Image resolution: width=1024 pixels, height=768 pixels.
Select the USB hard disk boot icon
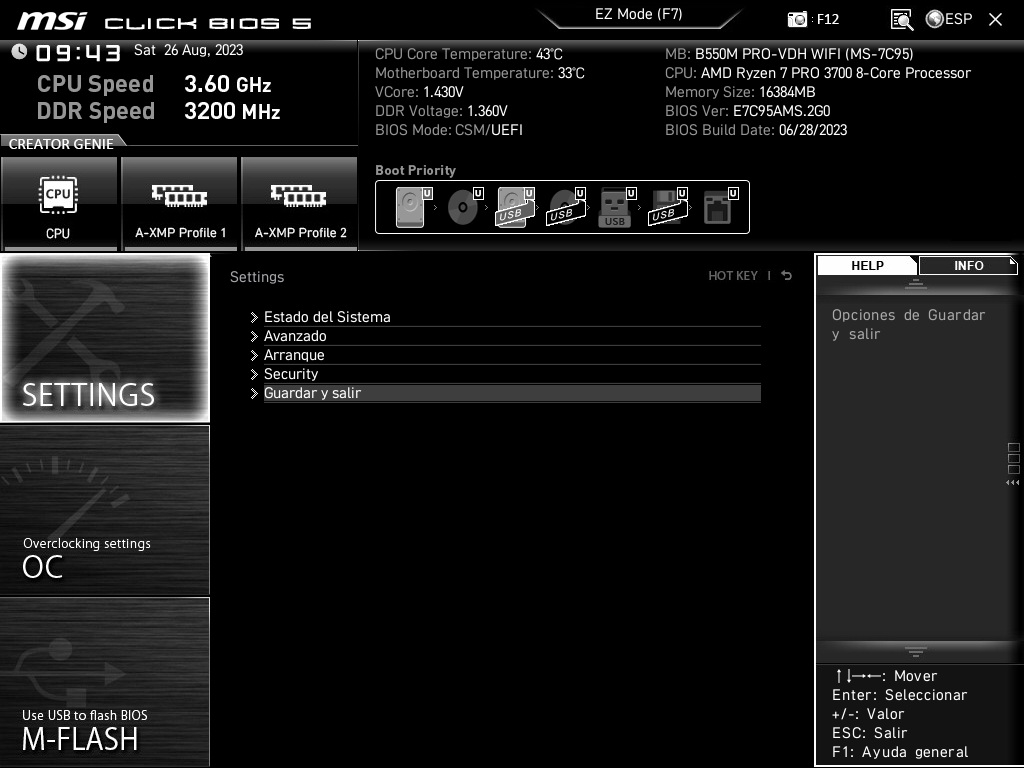tap(515, 207)
